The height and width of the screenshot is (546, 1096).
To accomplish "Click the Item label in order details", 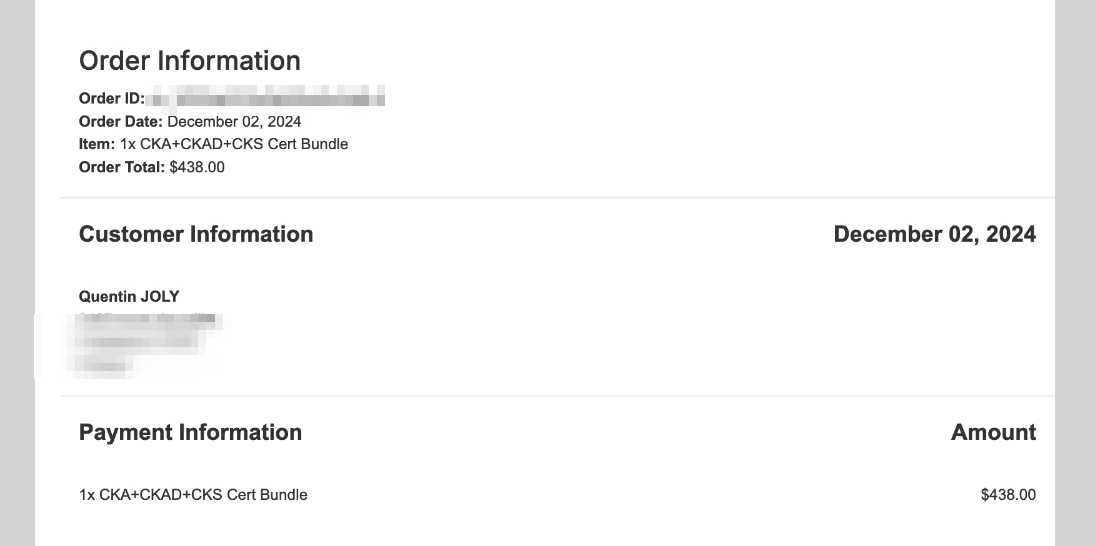I will tap(97, 144).
